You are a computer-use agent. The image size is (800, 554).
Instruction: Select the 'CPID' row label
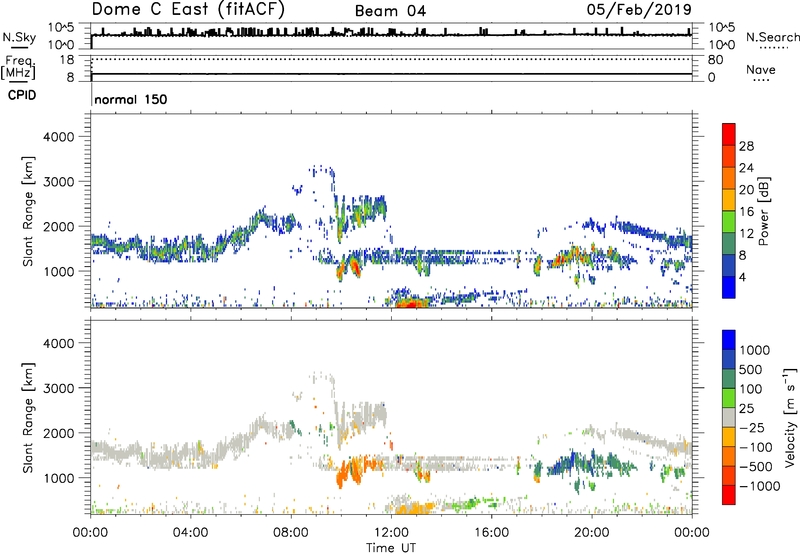click(x=22, y=95)
